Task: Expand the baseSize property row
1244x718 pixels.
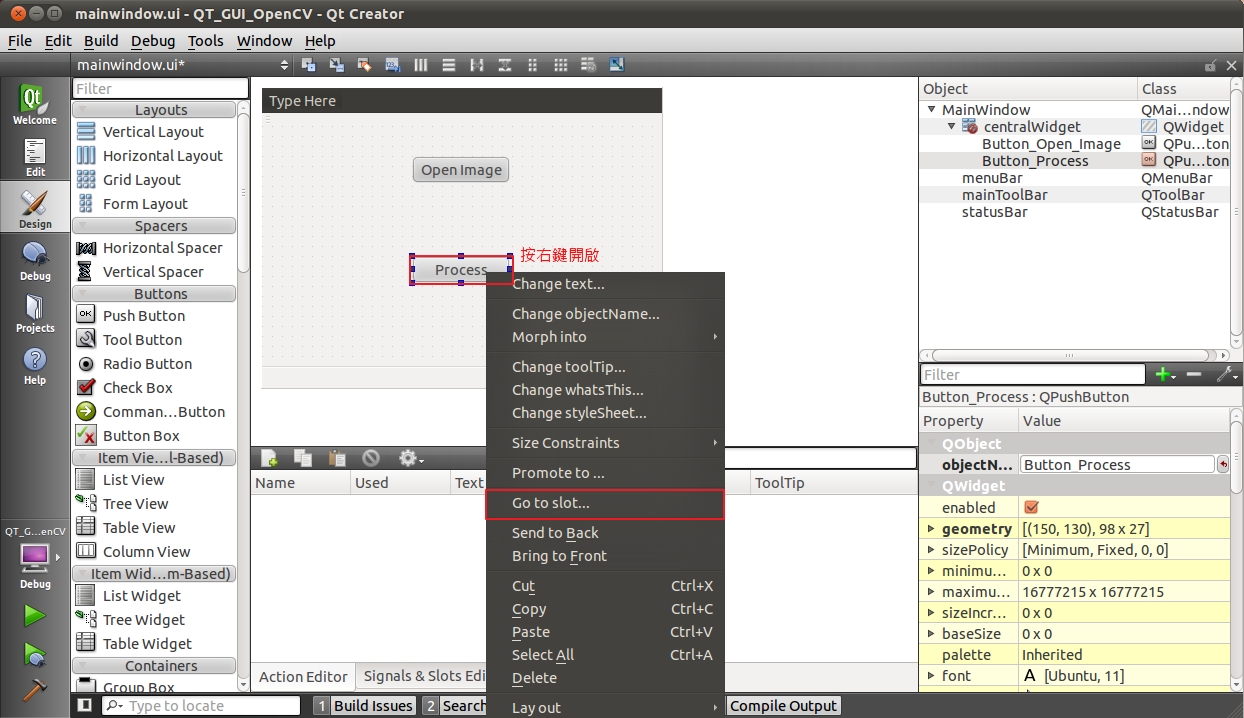Action: [x=932, y=634]
